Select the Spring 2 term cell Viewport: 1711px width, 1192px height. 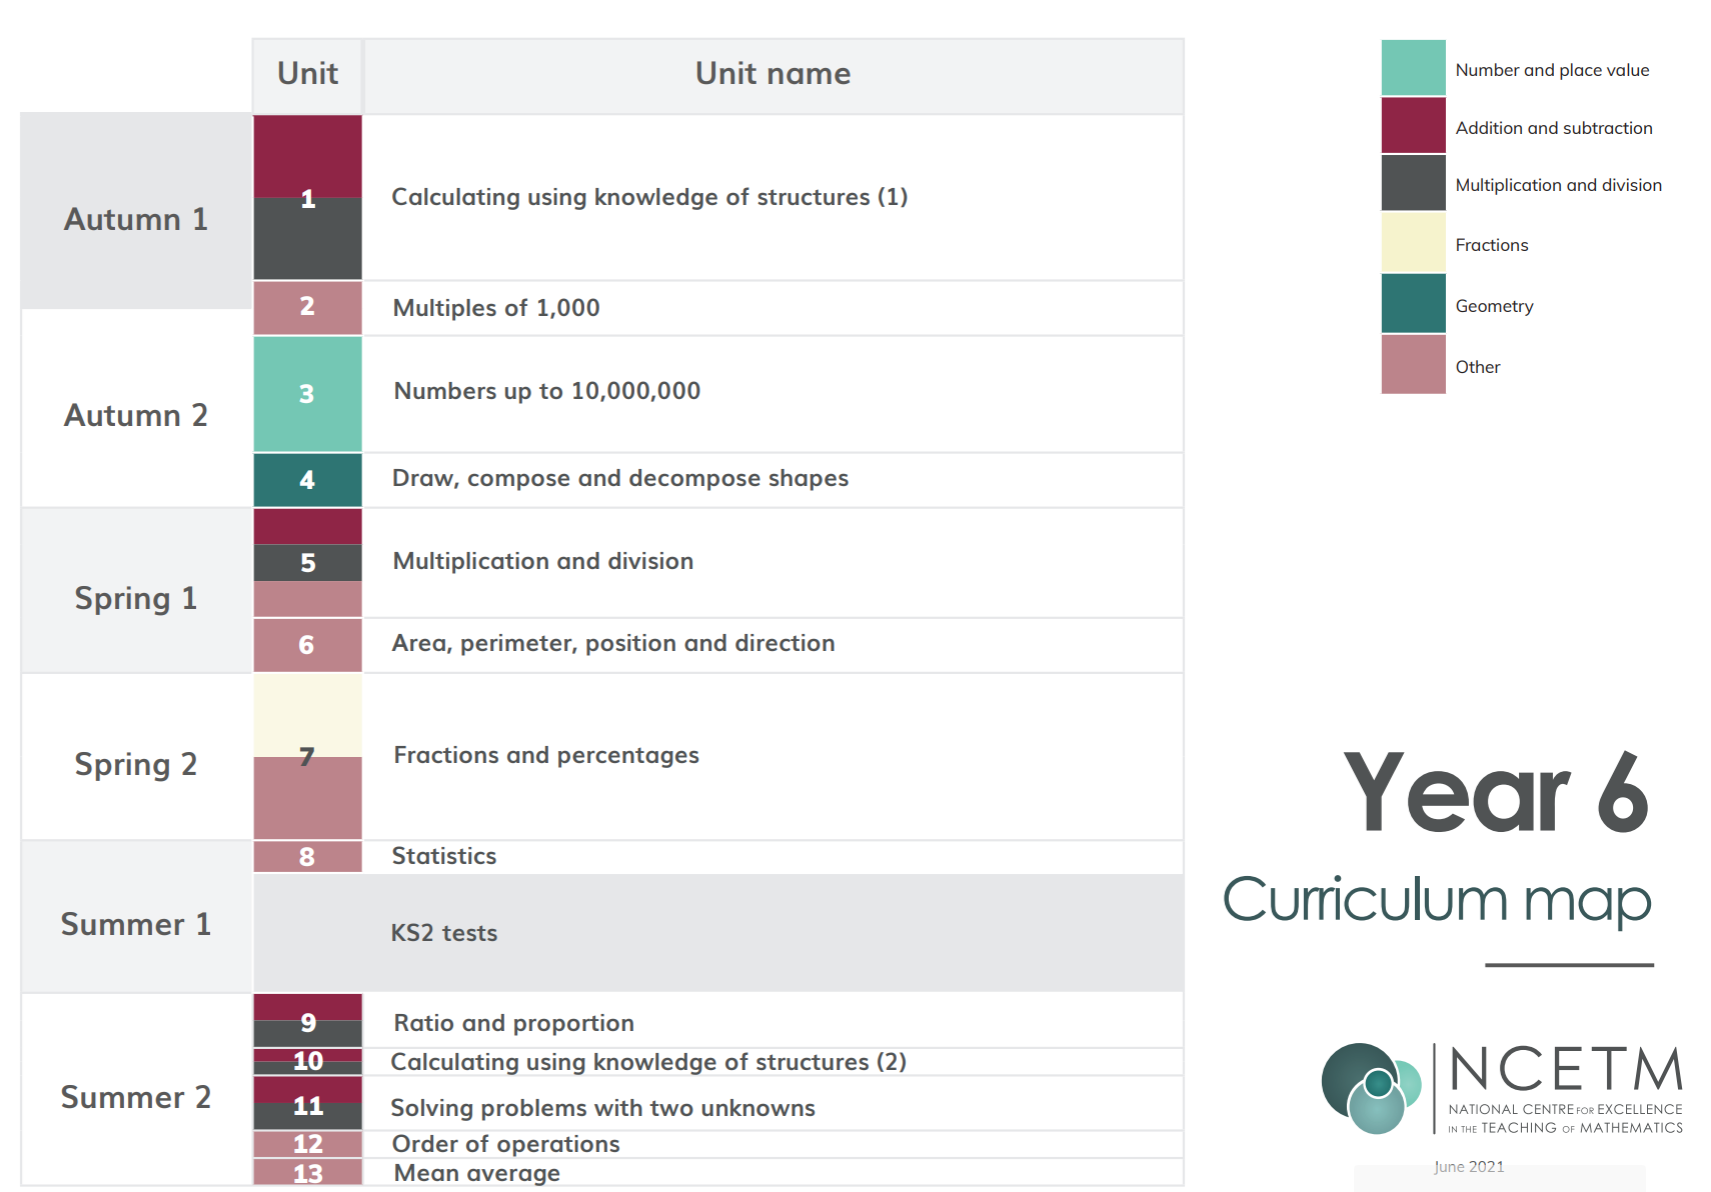pyautogui.click(x=136, y=764)
